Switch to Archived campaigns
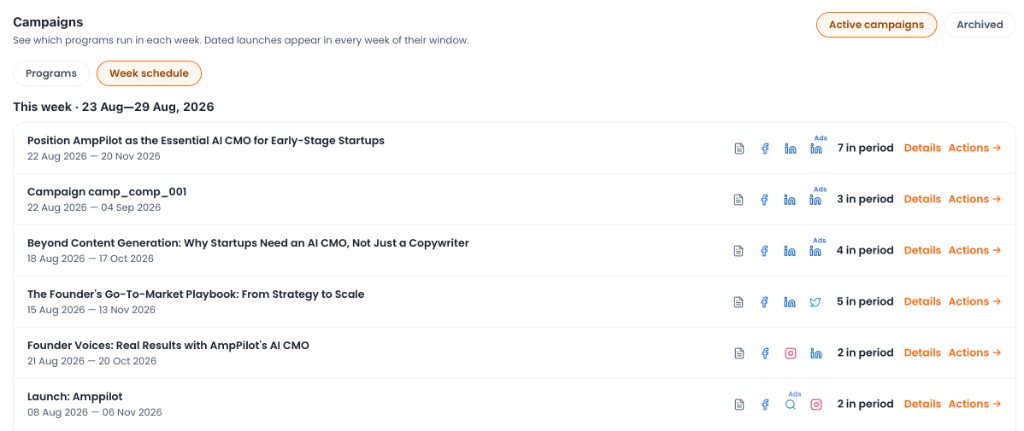Screen dimensions: 1024x431 980,25
